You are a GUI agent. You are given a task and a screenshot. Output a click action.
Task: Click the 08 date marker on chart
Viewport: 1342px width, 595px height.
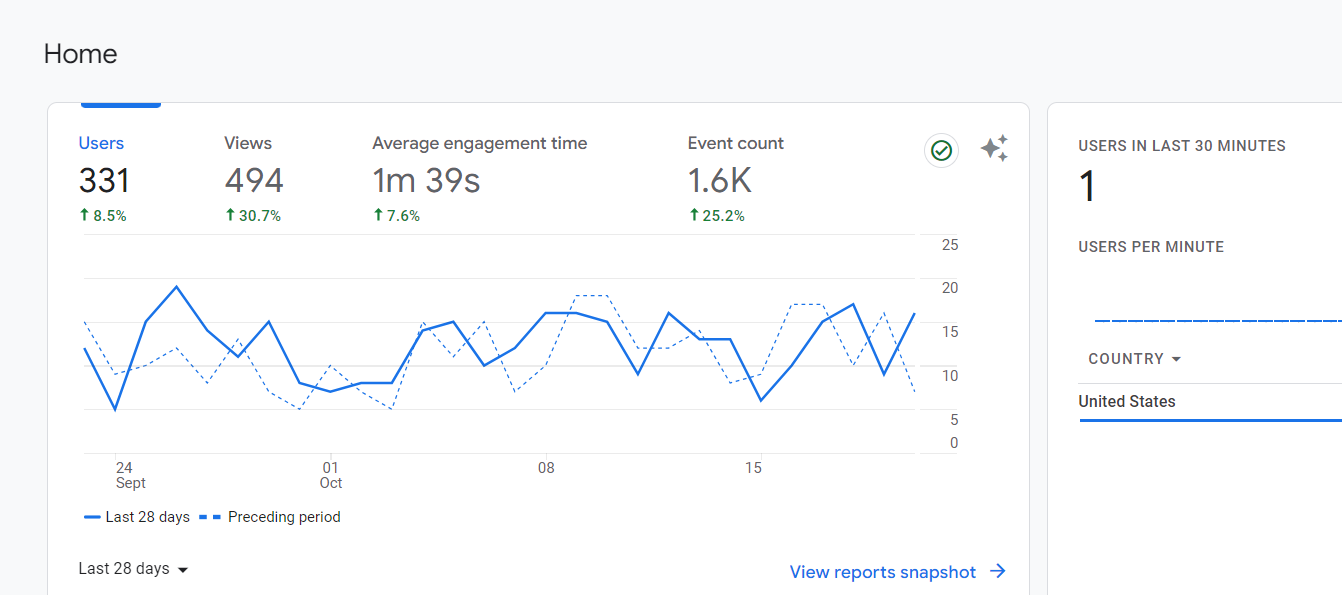(546, 467)
